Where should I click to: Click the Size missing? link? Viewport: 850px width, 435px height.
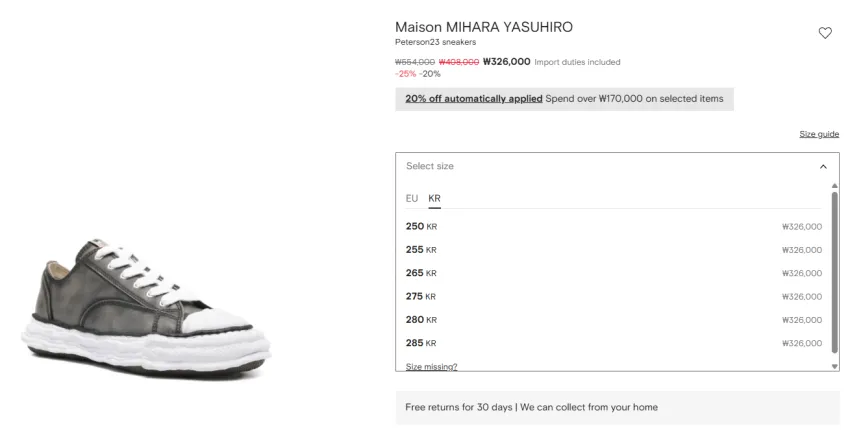click(432, 367)
